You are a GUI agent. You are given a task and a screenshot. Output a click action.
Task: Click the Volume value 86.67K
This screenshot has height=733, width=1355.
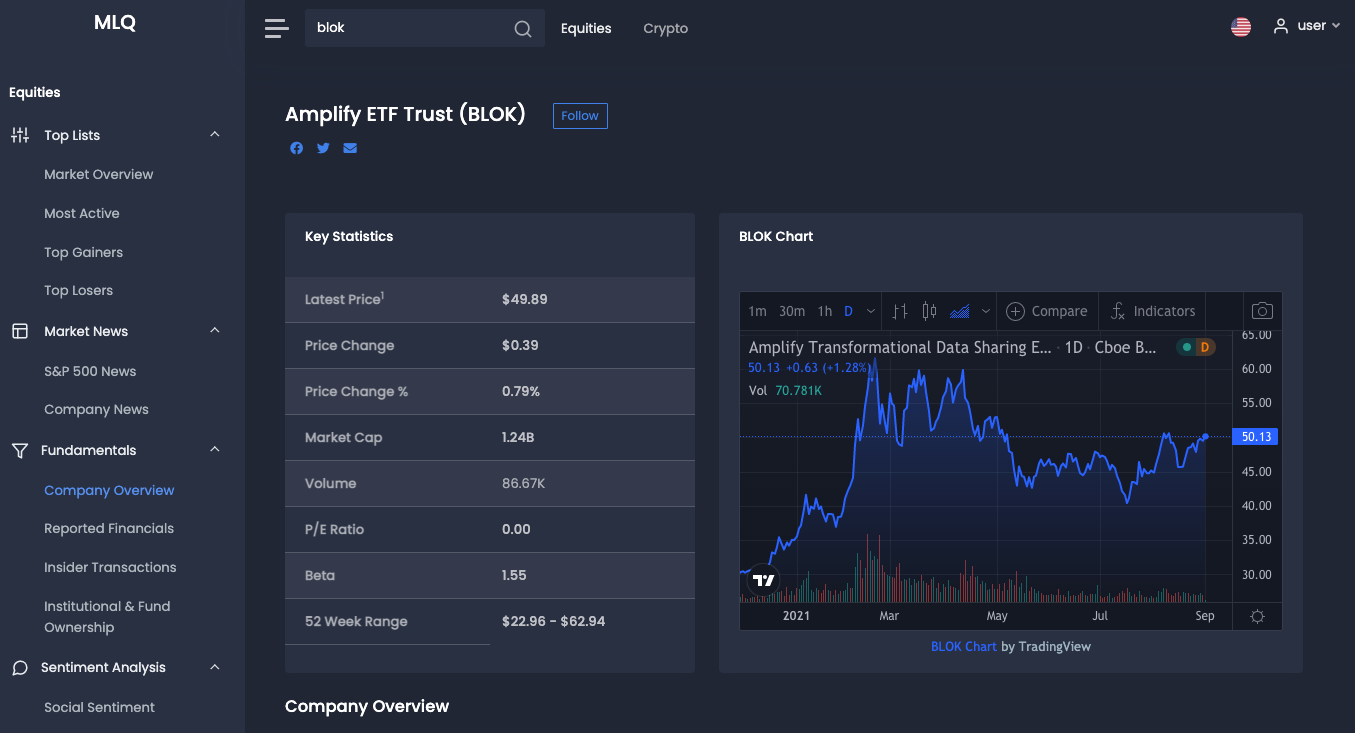[524, 483]
